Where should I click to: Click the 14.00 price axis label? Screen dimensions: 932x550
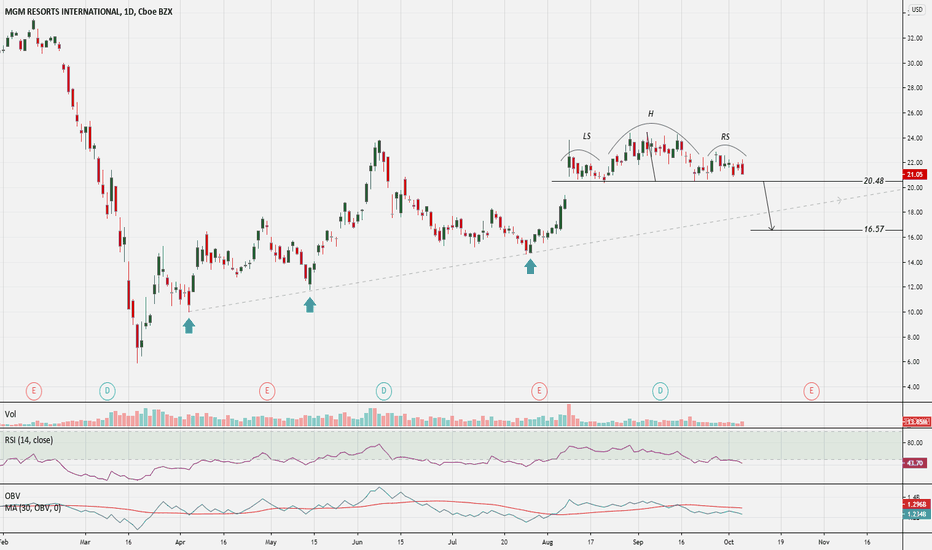pos(915,262)
